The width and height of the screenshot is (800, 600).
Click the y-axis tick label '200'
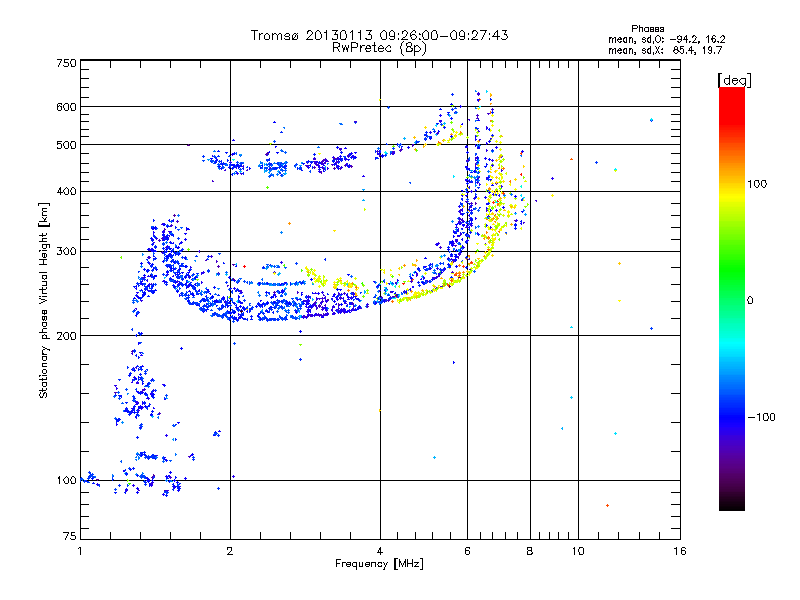[x=67, y=336]
